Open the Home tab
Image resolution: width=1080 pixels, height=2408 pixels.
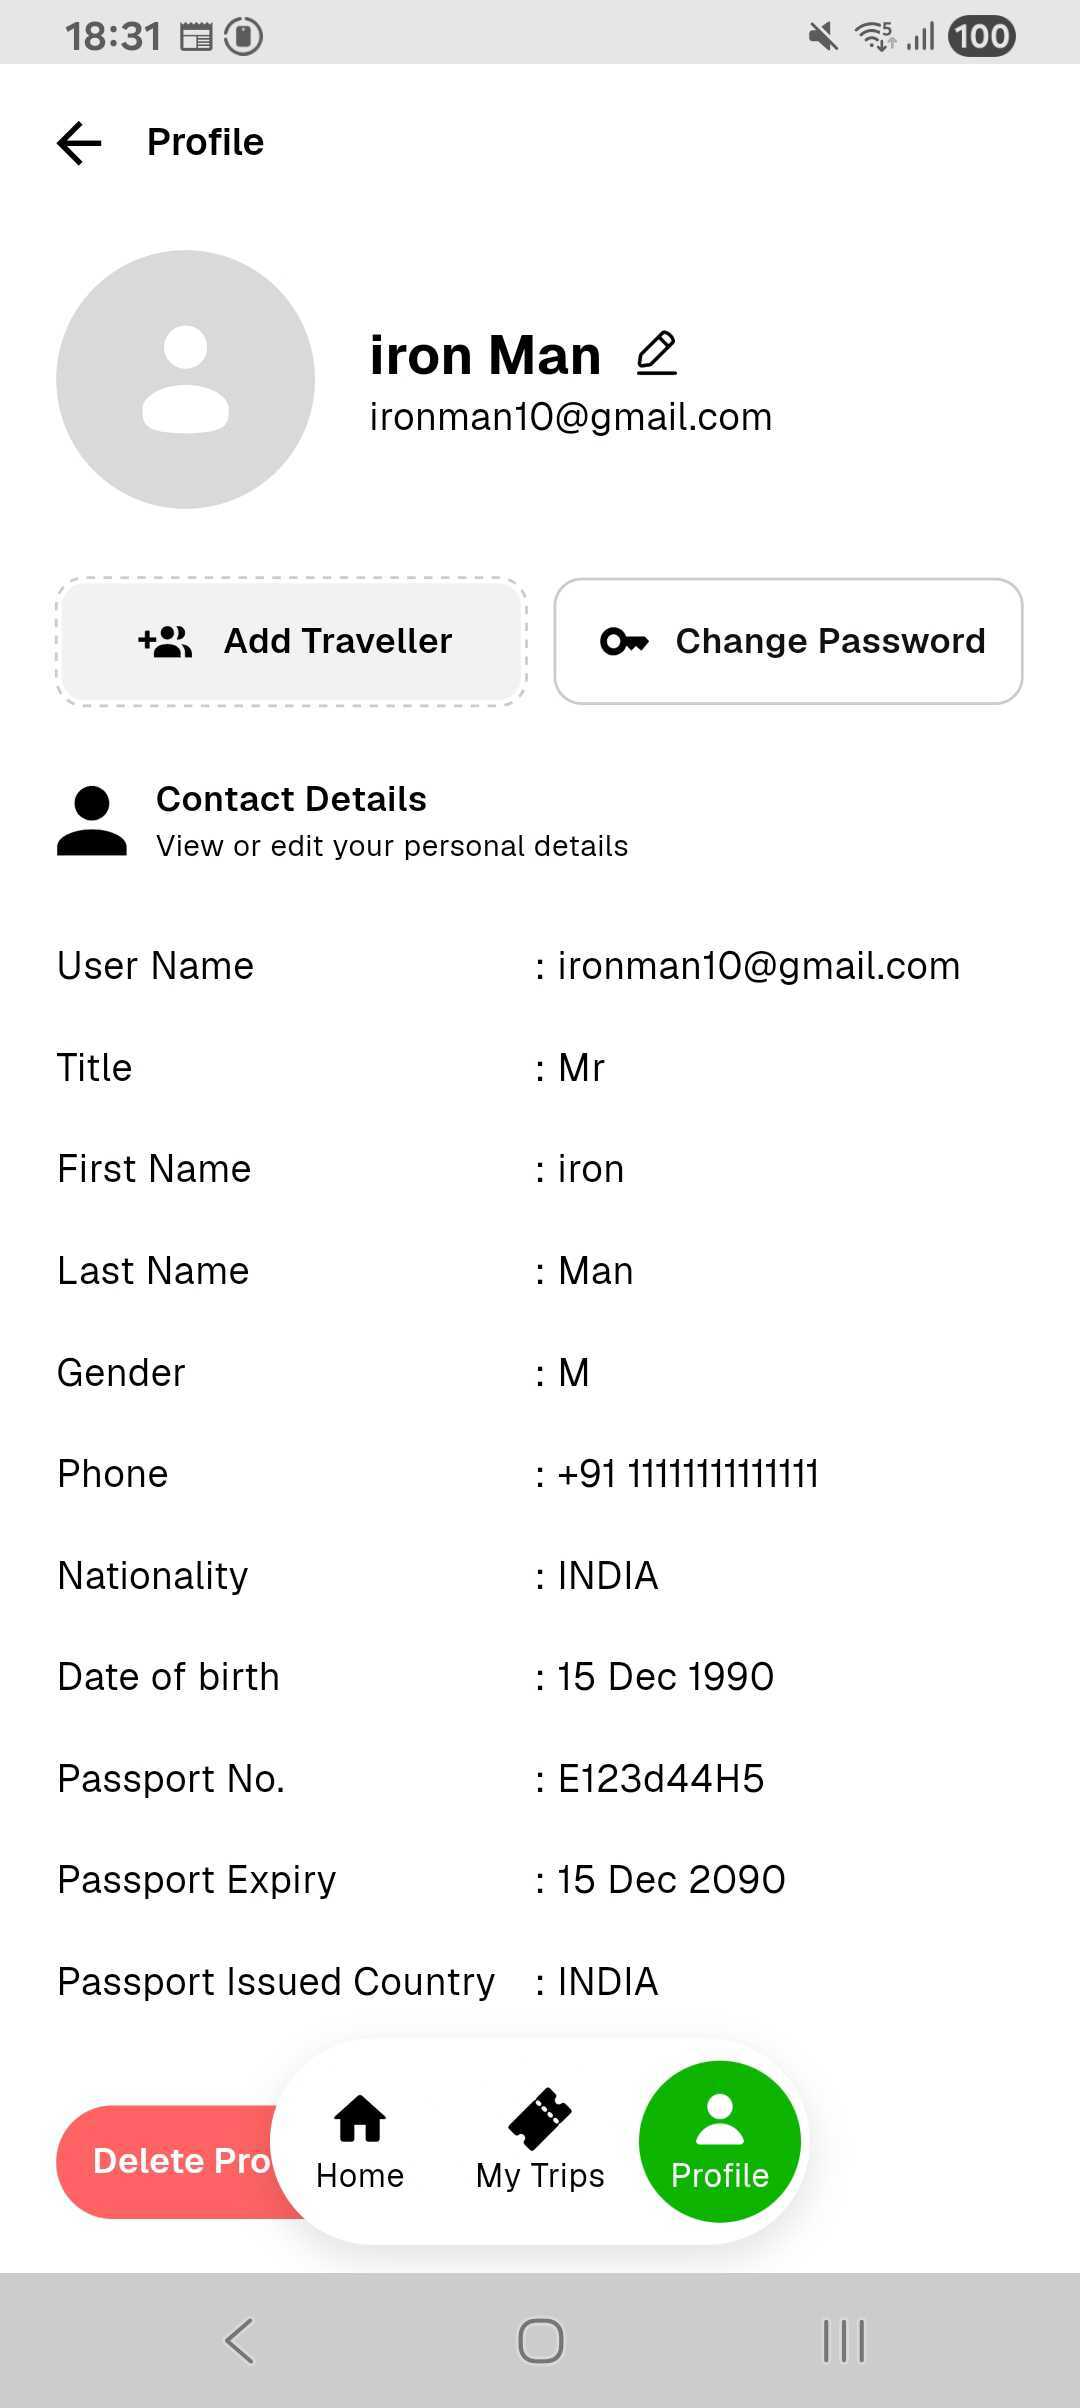[x=360, y=2142]
